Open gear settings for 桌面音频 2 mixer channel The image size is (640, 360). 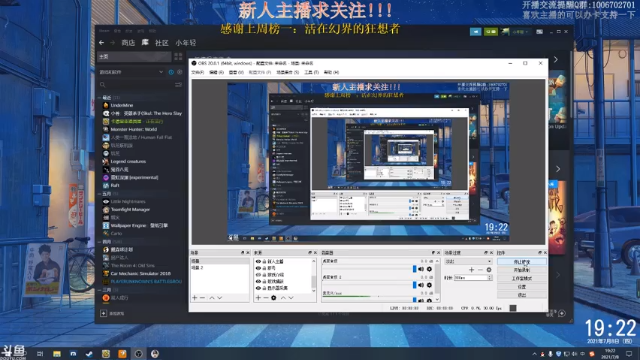click(x=429, y=285)
